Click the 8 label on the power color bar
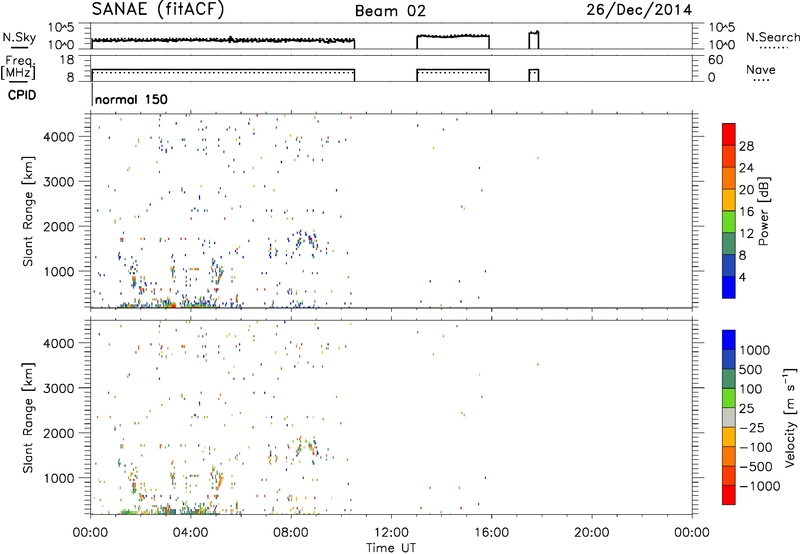Screen dimensions: 800x554 (743, 256)
